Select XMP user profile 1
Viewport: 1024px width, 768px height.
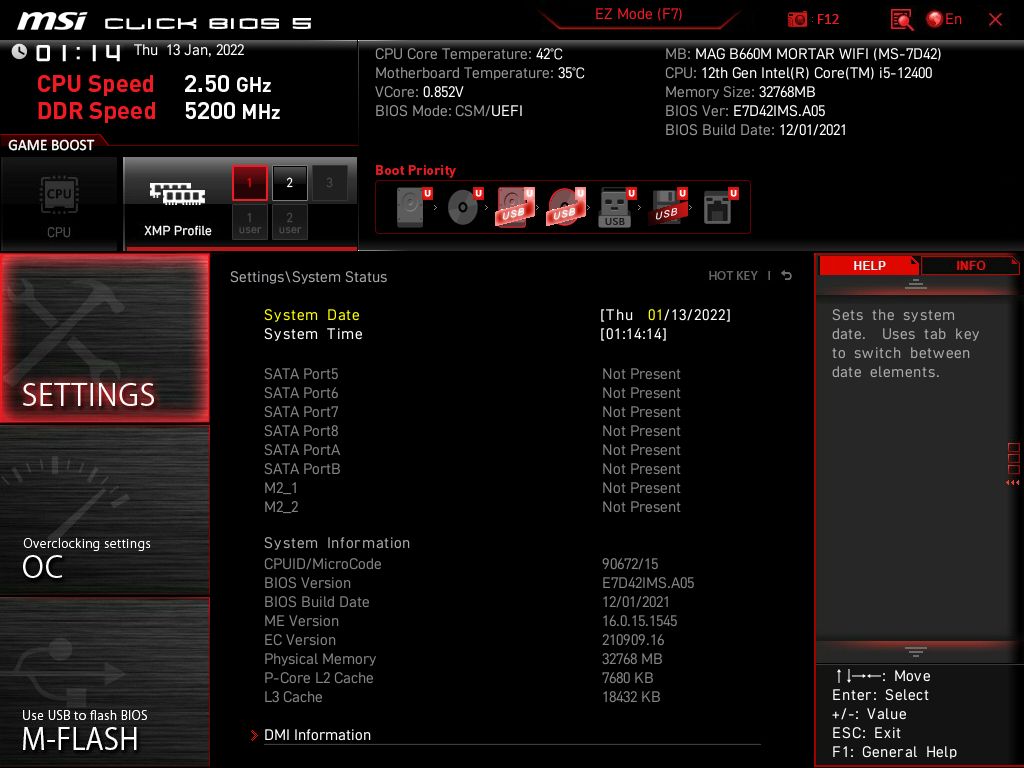pyautogui.click(x=249, y=222)
